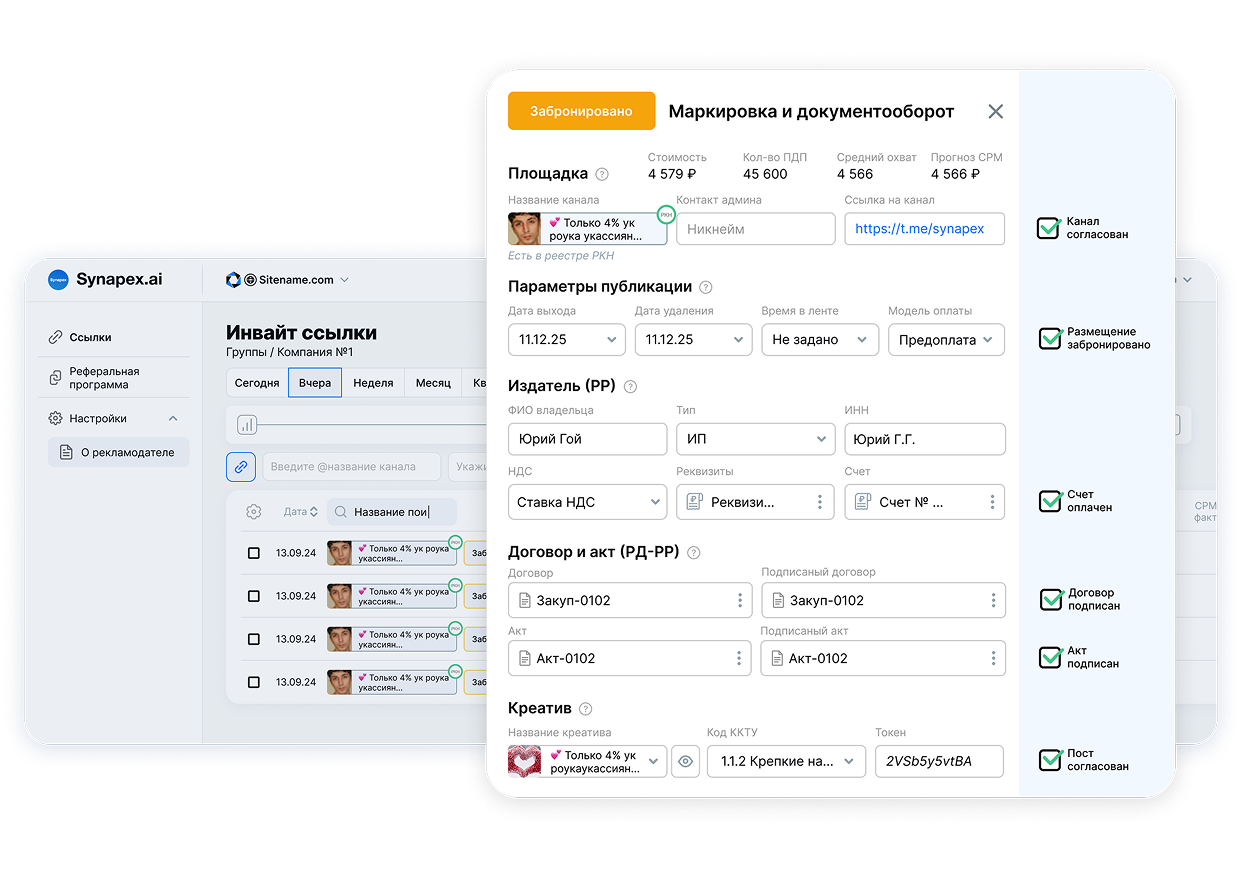
Task: Open Ставка НДС dropdown
Action: coord(587,502)
